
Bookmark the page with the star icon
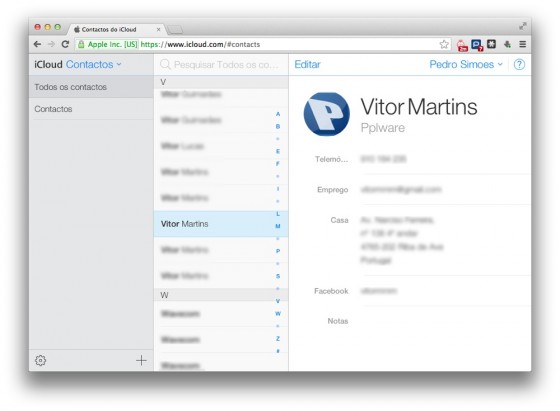pyautogui.click(x=444, y=44)
